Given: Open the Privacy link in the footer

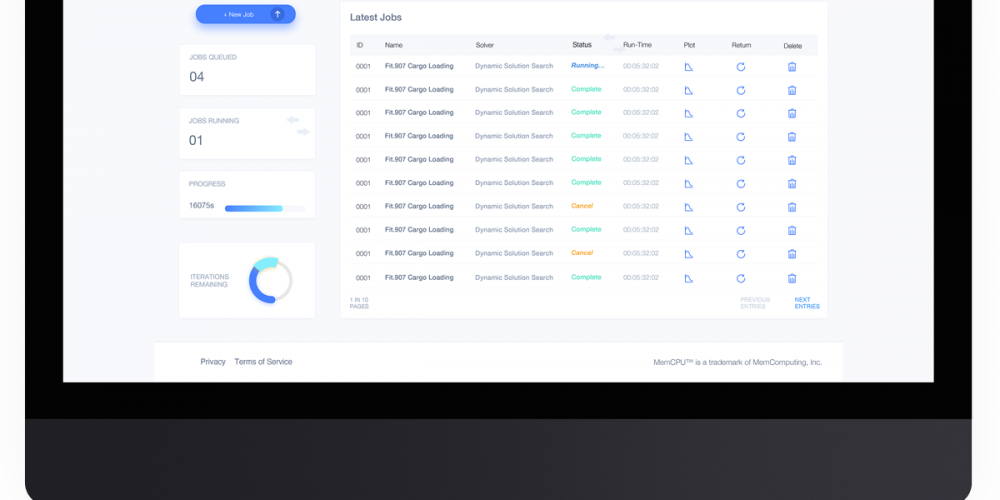Looking at the screenshot, I should click(213, 362).
